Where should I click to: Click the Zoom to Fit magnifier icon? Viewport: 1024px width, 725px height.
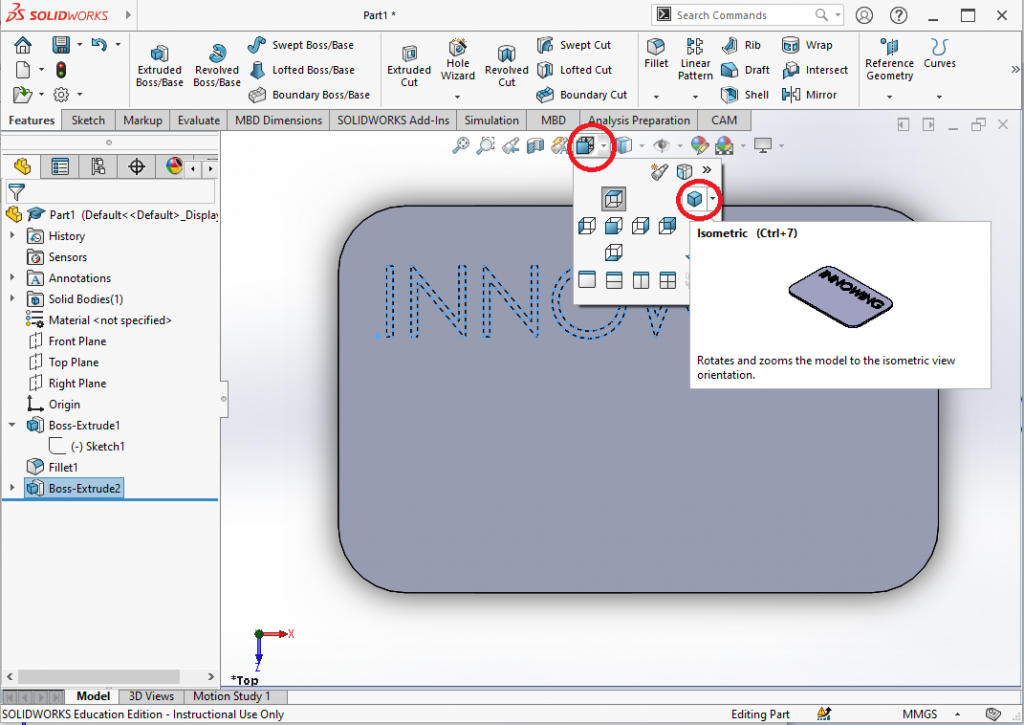click(461, 145)
